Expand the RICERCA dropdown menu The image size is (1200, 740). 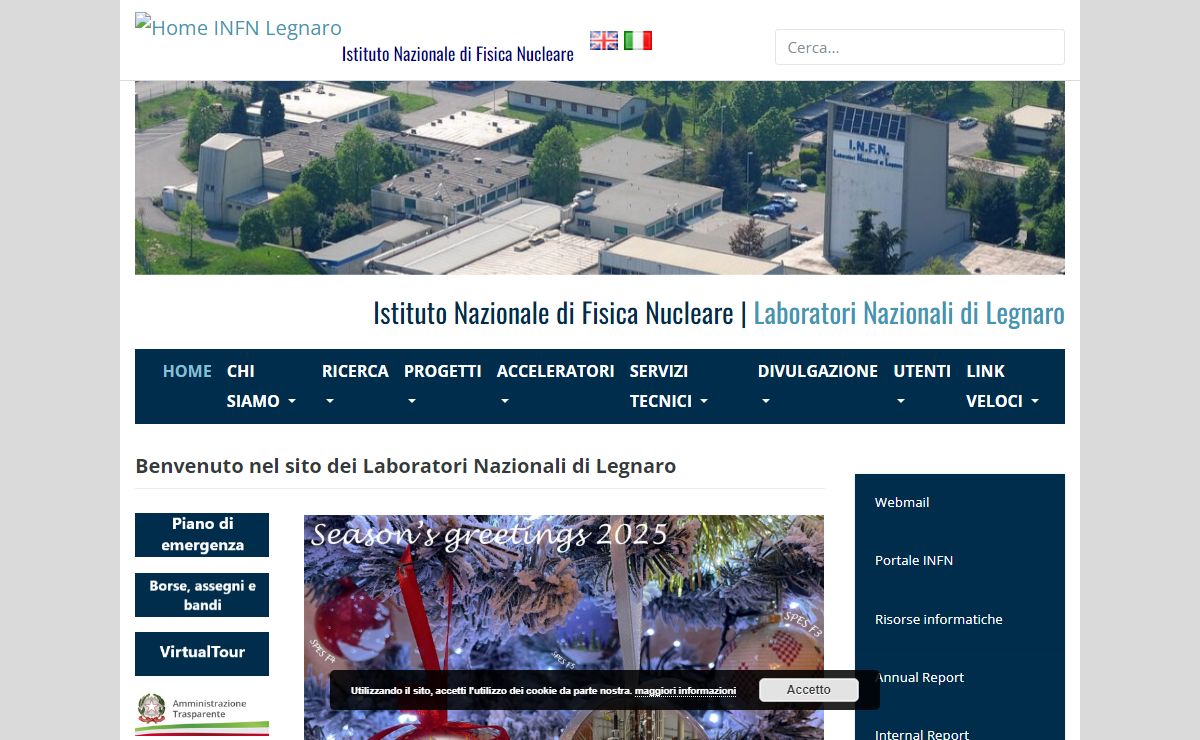click(x=355, y=386)
